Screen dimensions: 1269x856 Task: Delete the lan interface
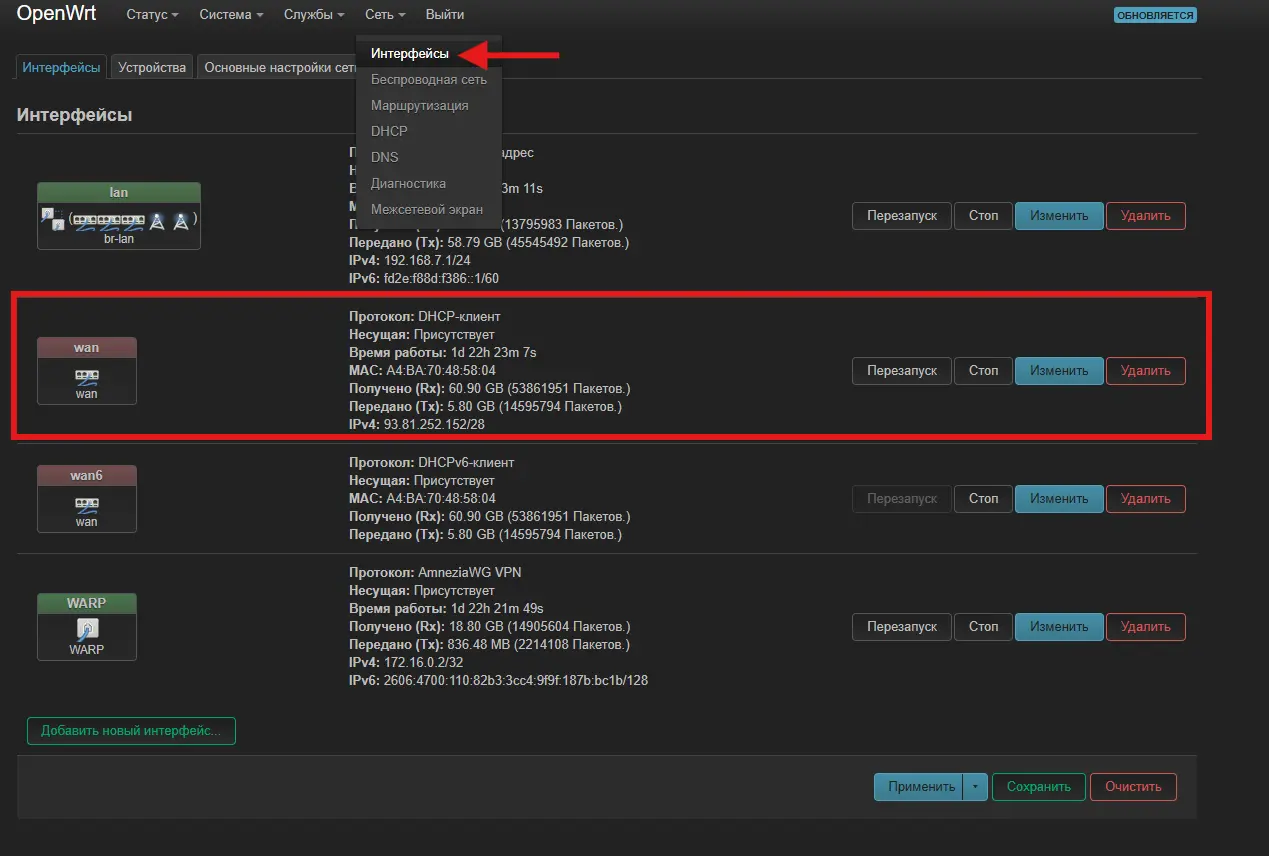1146,216
